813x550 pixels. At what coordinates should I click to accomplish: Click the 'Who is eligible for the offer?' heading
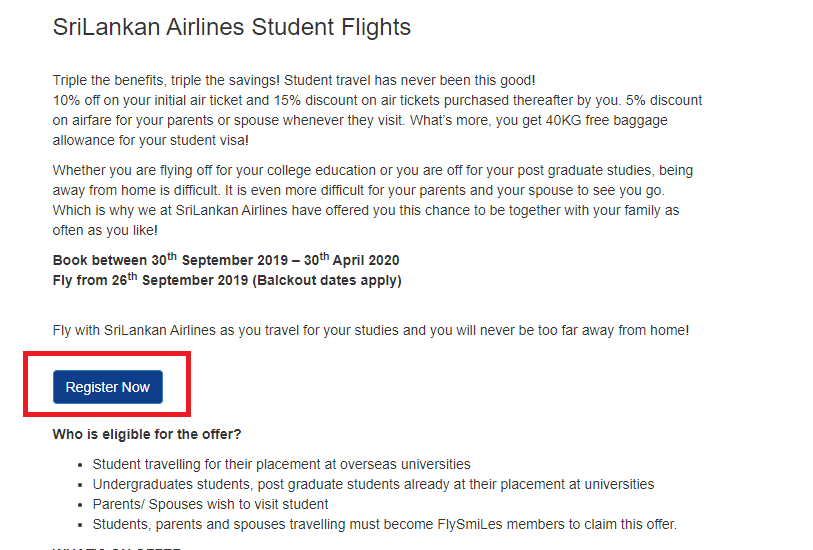[147, 434]
